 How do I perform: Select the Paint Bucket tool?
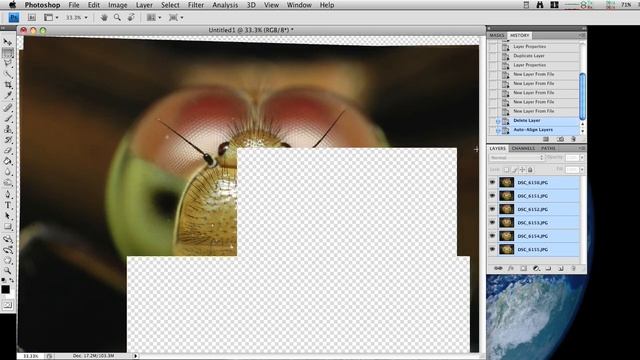click(x=7, y=161)
